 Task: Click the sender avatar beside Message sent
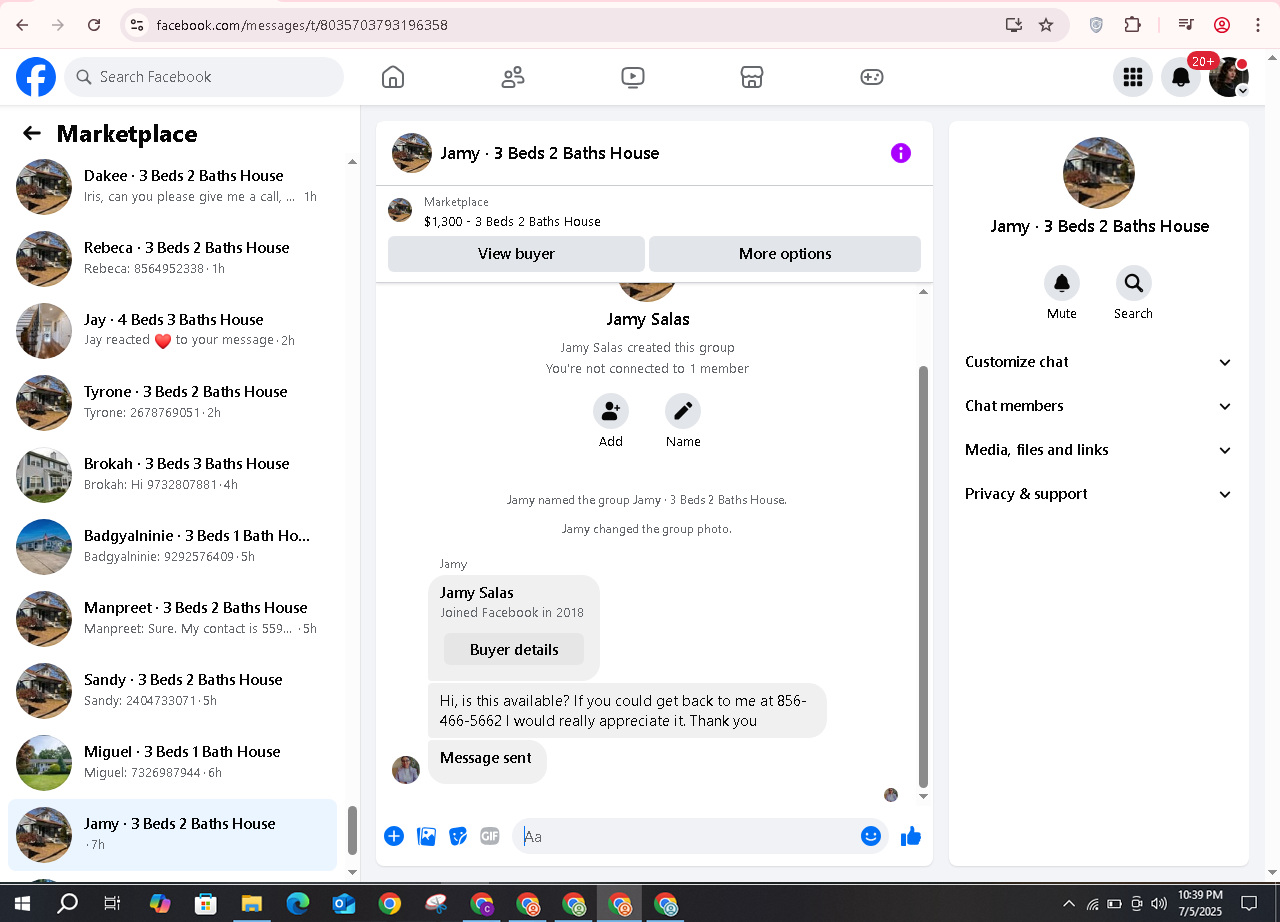click(x=406, y=770)
